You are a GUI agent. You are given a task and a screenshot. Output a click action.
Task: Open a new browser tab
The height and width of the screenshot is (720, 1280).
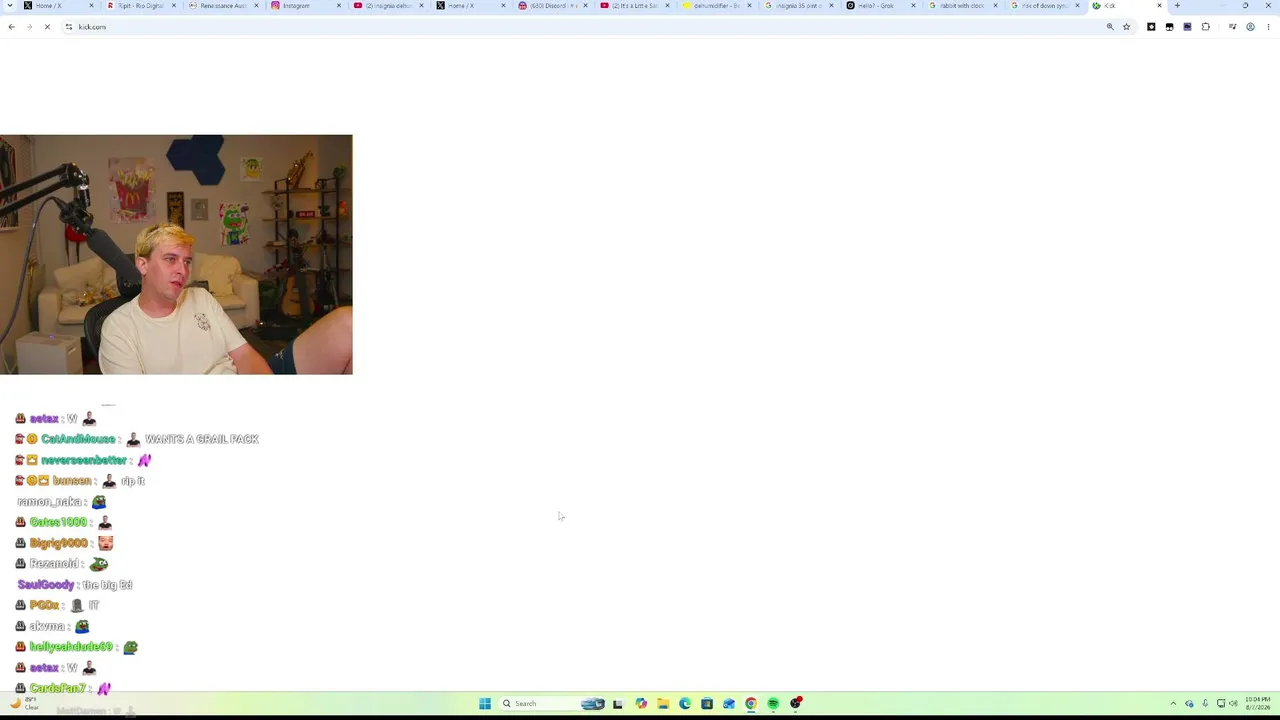point(1177,6)
